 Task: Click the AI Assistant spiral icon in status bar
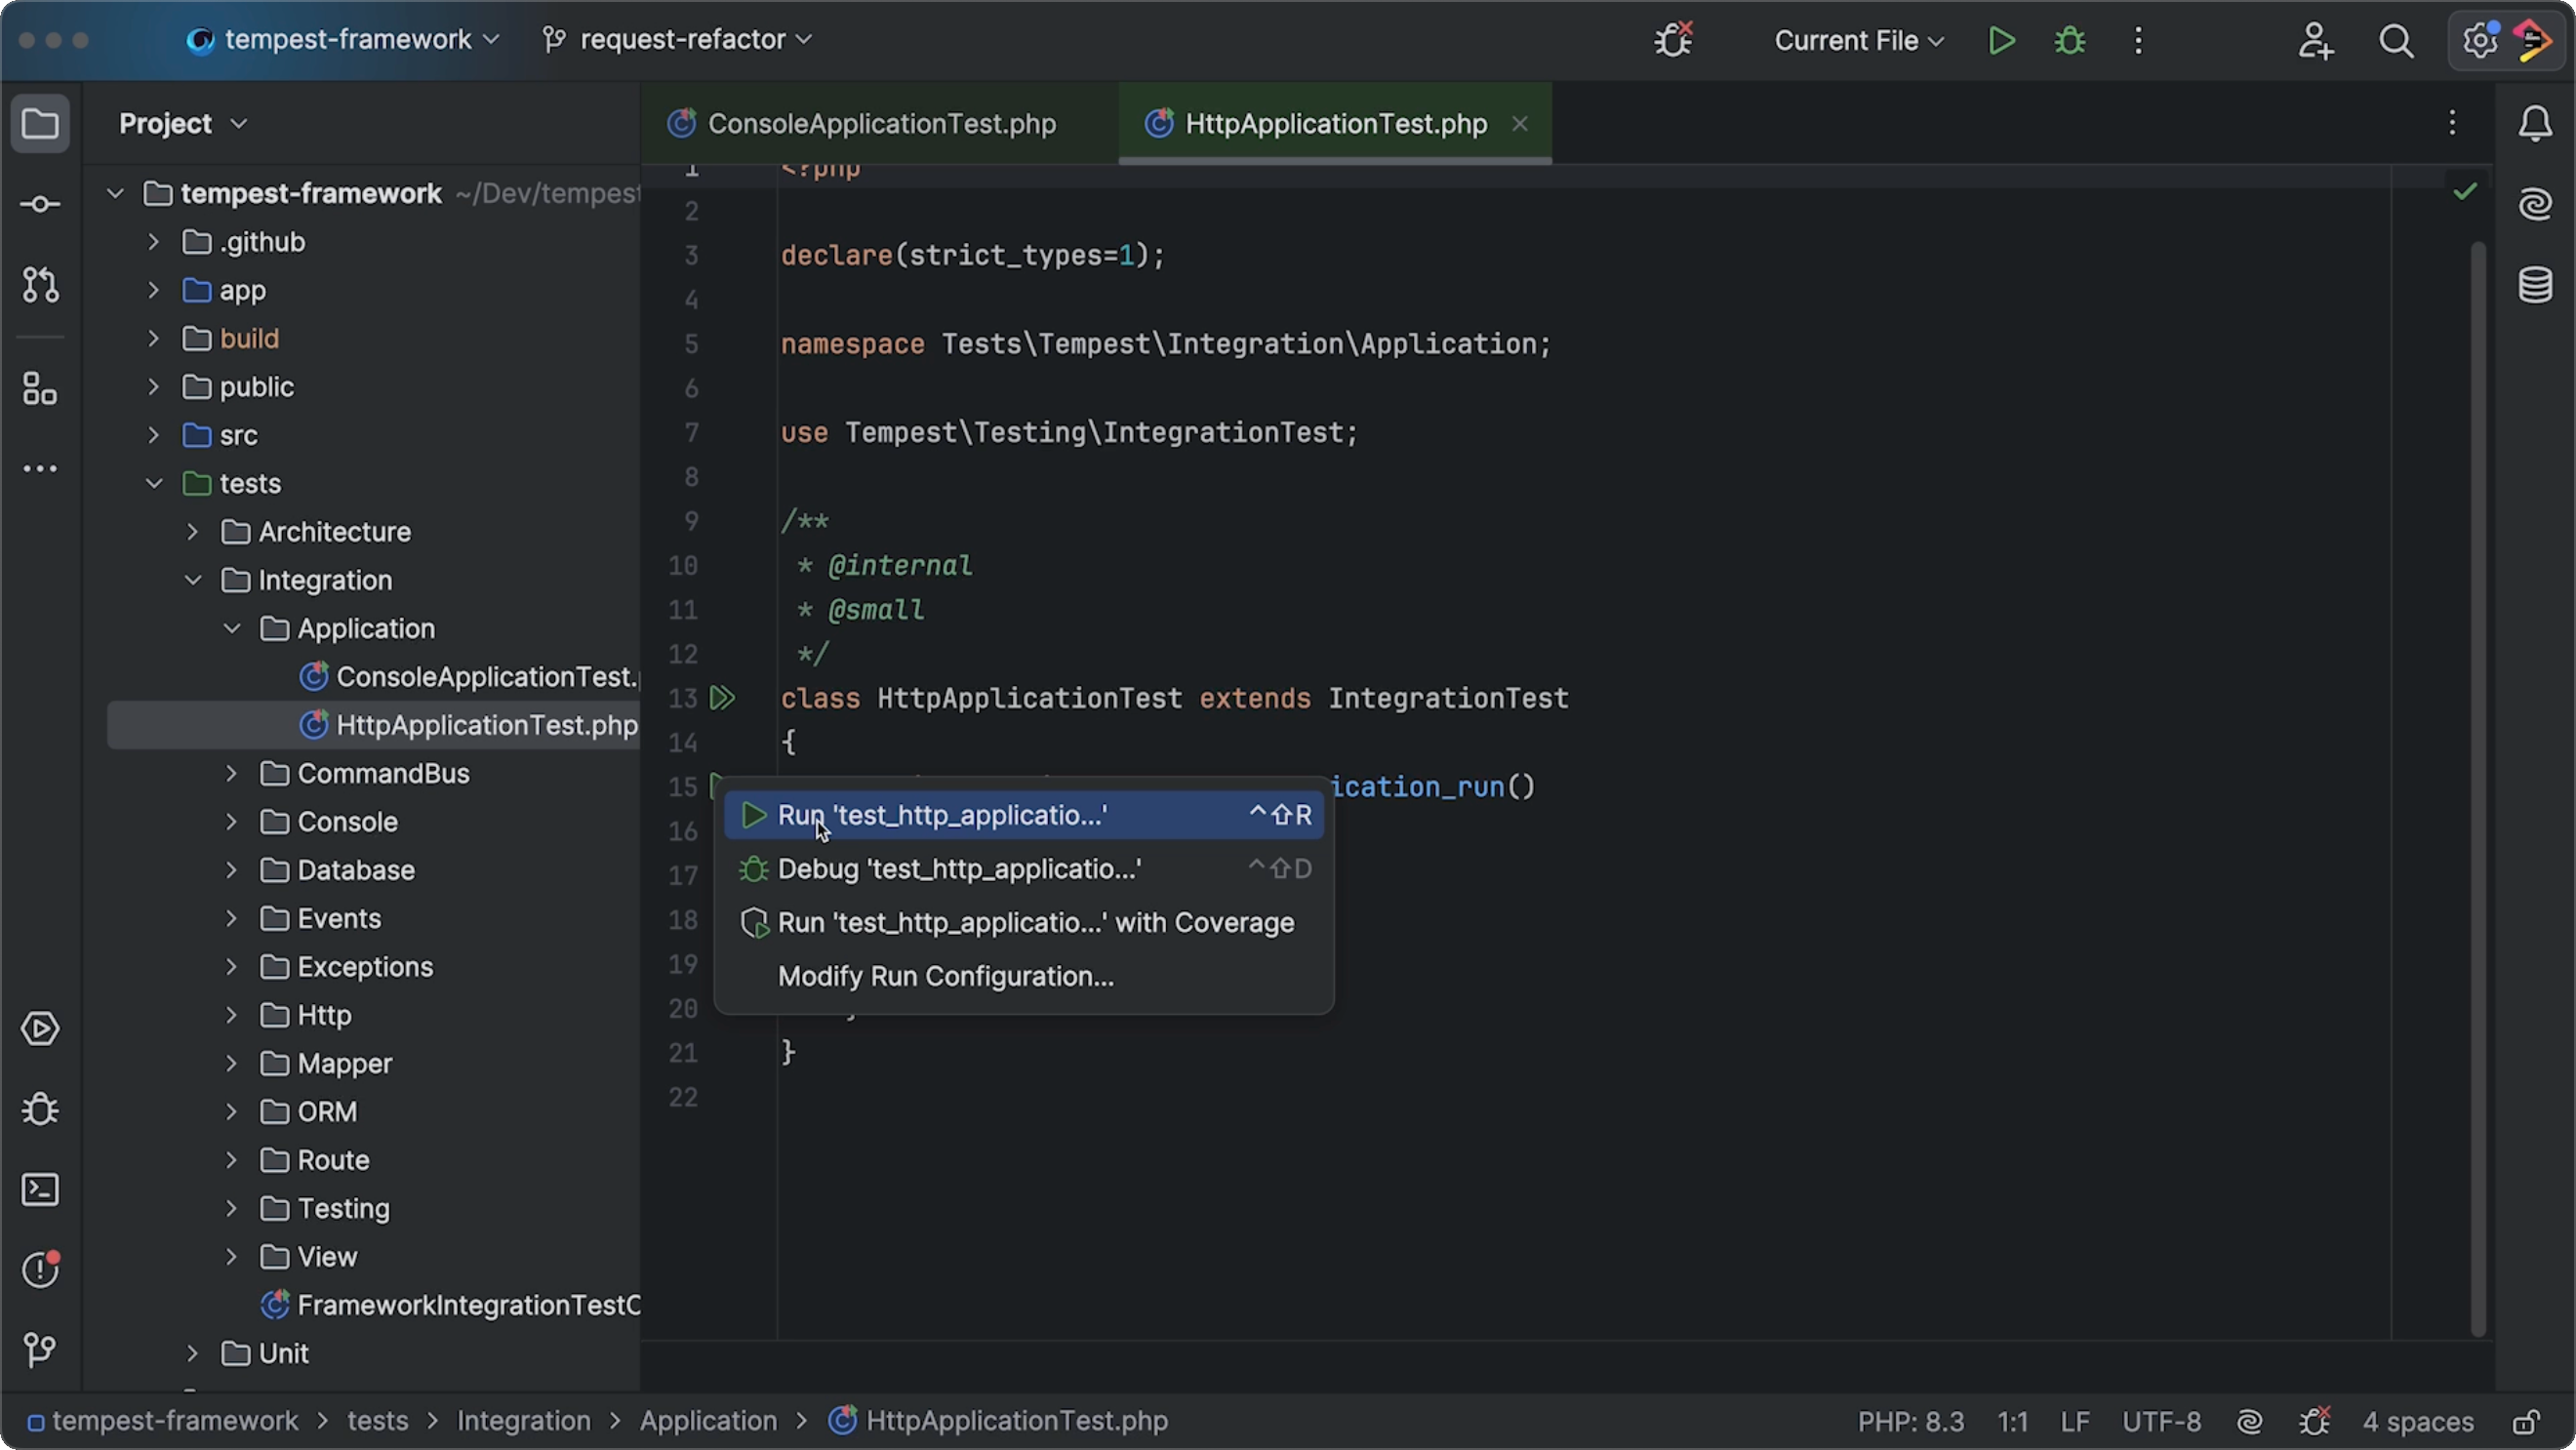click(2249, 1421)
